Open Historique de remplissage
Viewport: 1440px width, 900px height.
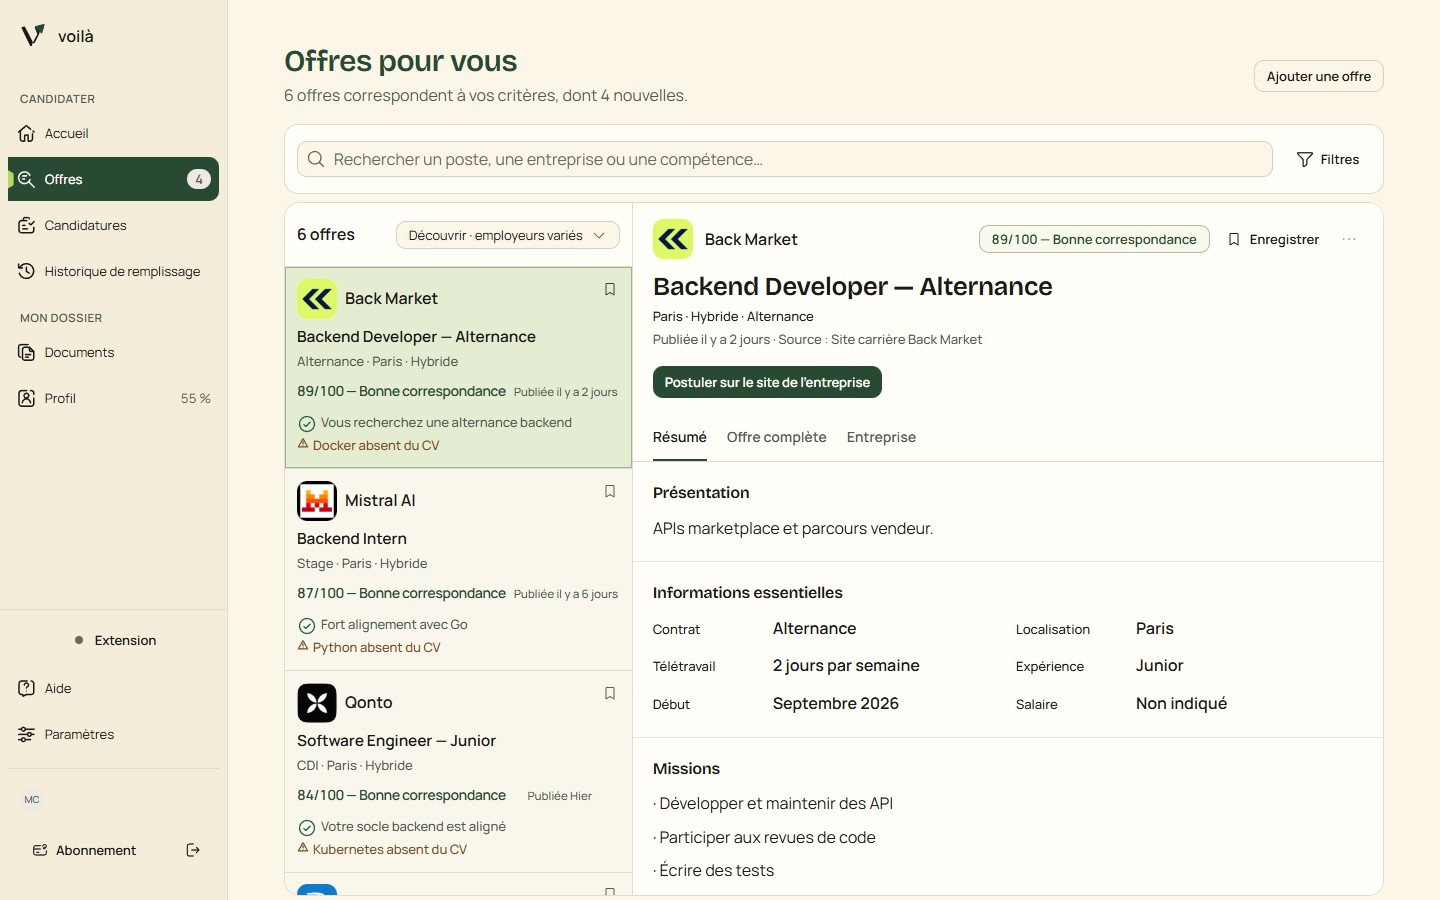pos(113,271)
